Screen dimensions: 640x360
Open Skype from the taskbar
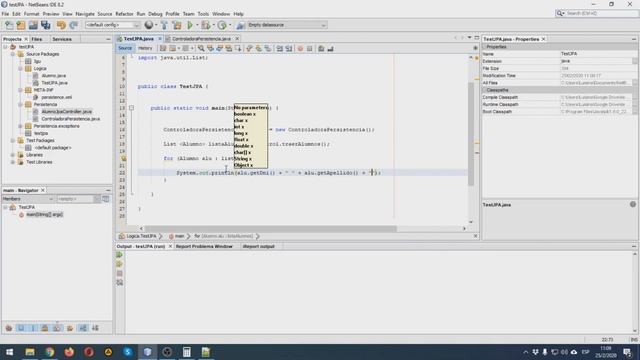point(128,352)
